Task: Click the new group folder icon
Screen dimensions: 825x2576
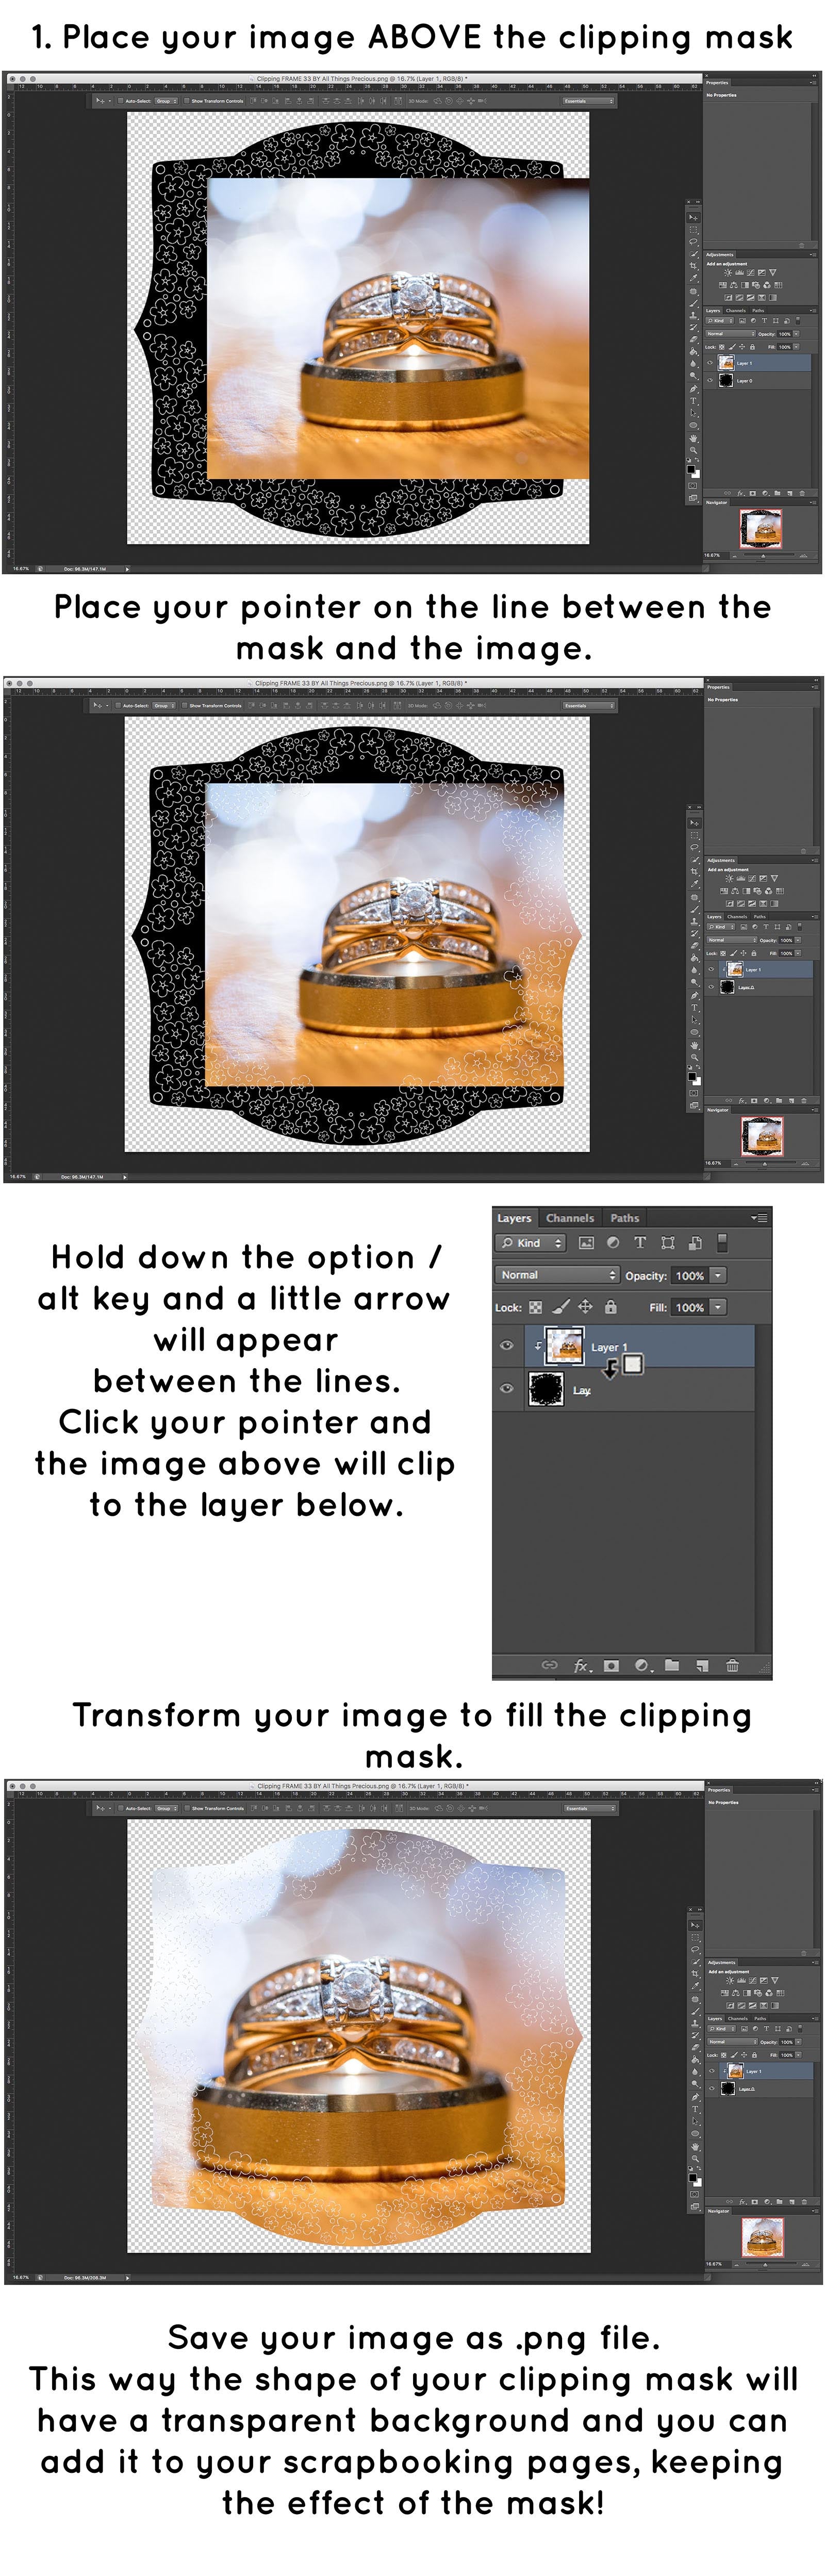Action: coord(672,1665)
